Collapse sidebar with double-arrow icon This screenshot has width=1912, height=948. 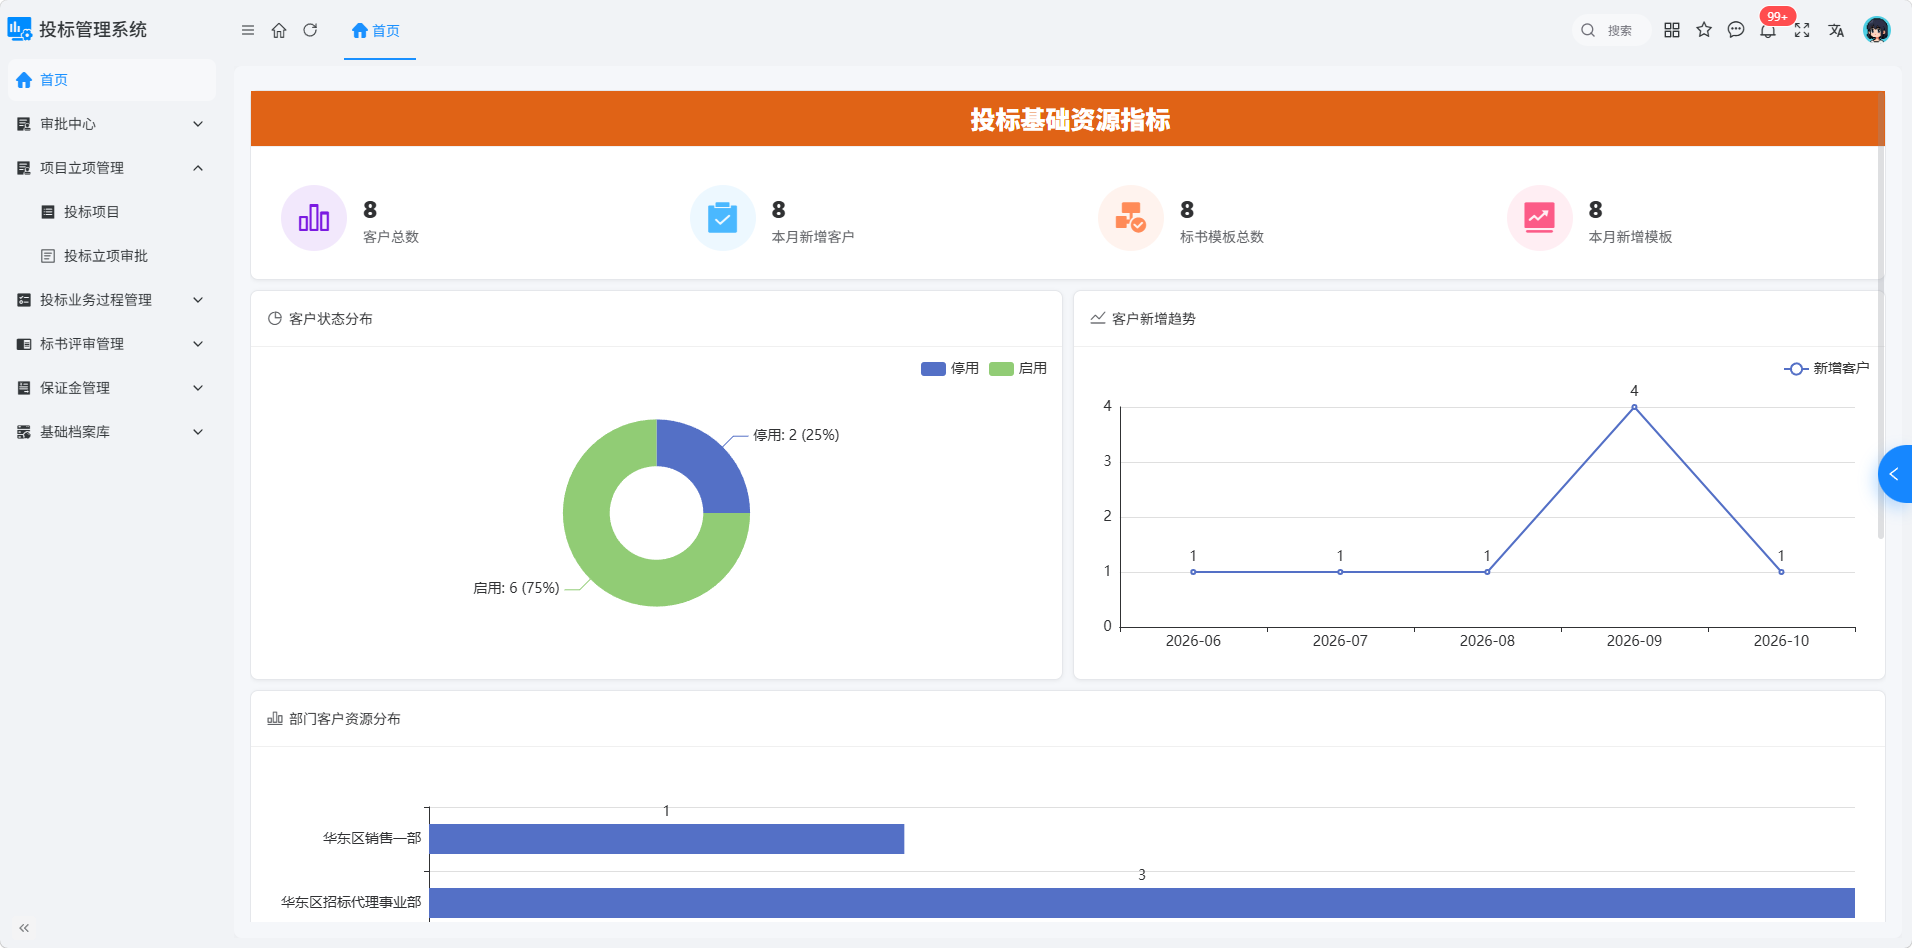pyautogui.click(x=24, y=928)
